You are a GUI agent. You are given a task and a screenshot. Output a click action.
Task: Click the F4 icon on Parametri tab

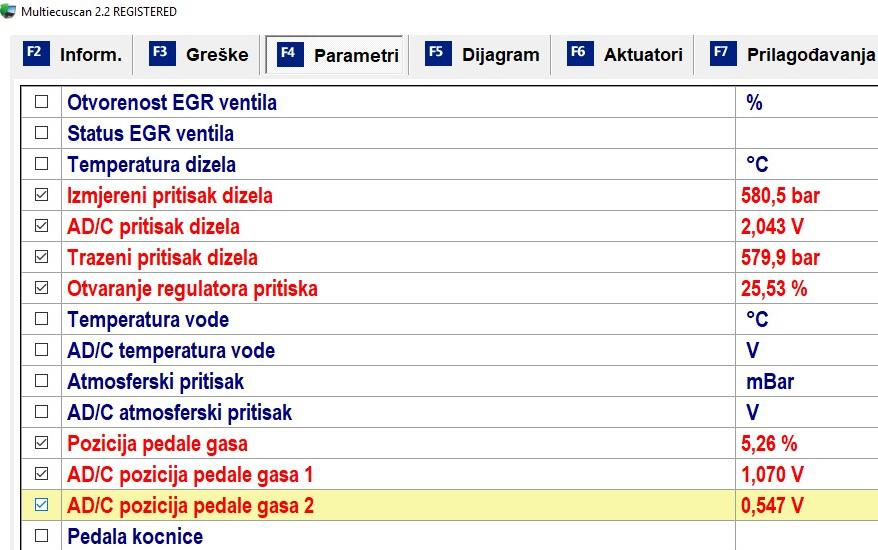tap(290, 55)
